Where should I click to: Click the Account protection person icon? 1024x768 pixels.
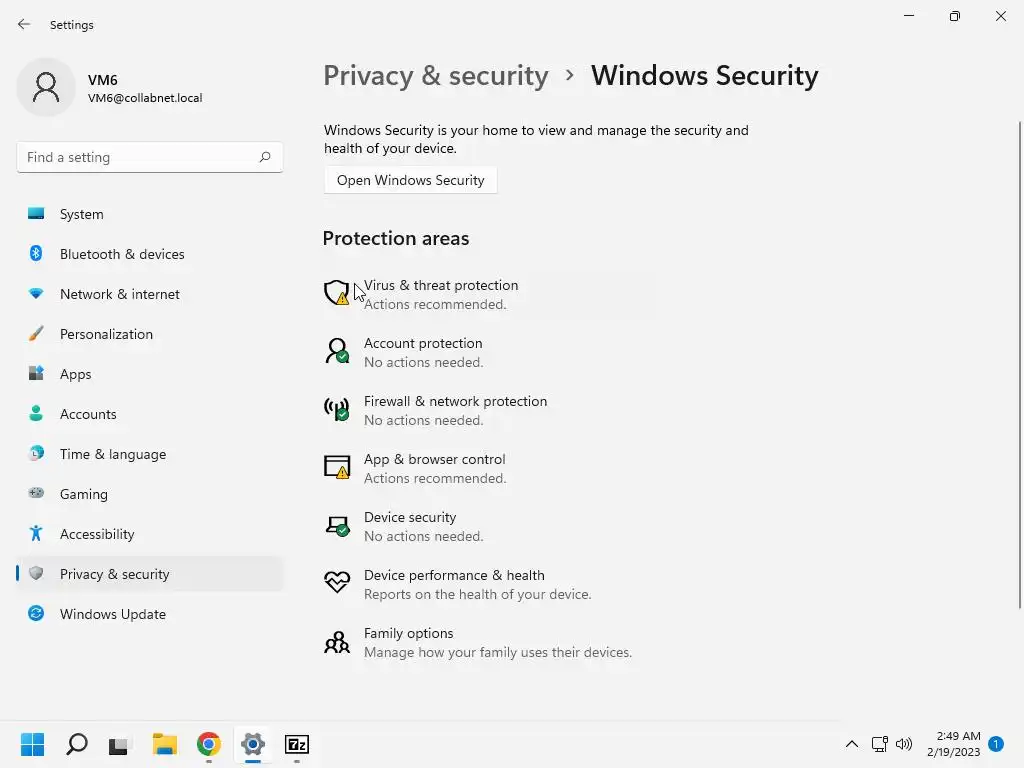click(337, 351)
